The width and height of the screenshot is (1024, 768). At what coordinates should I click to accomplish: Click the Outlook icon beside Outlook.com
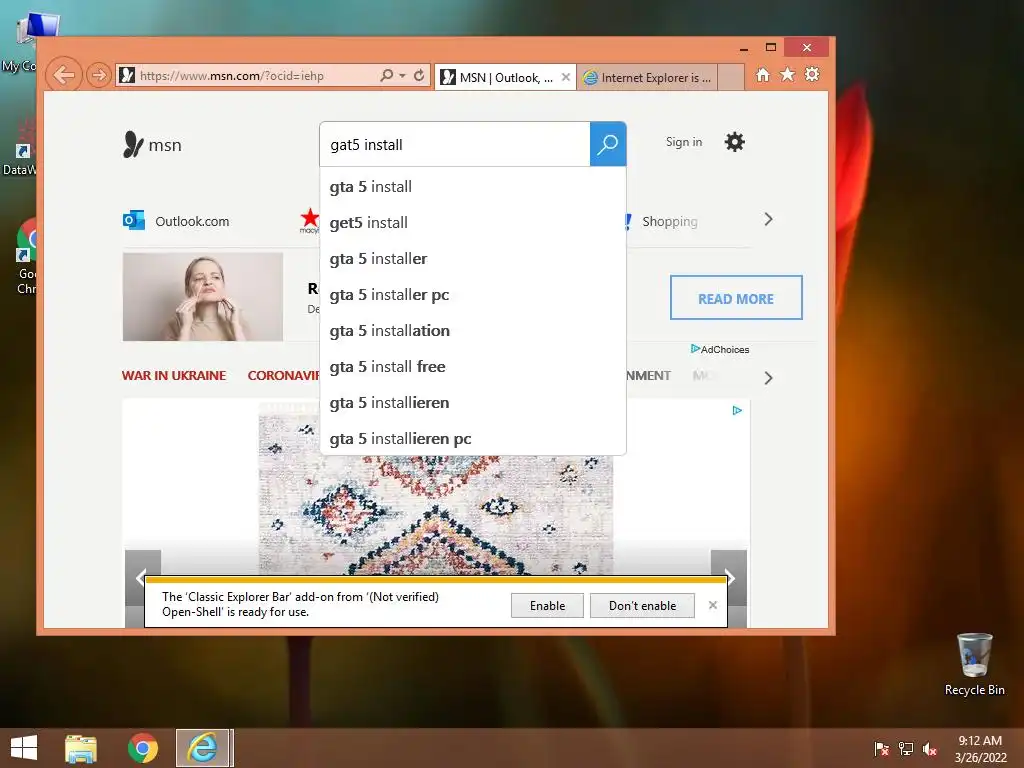click(134, 220)
